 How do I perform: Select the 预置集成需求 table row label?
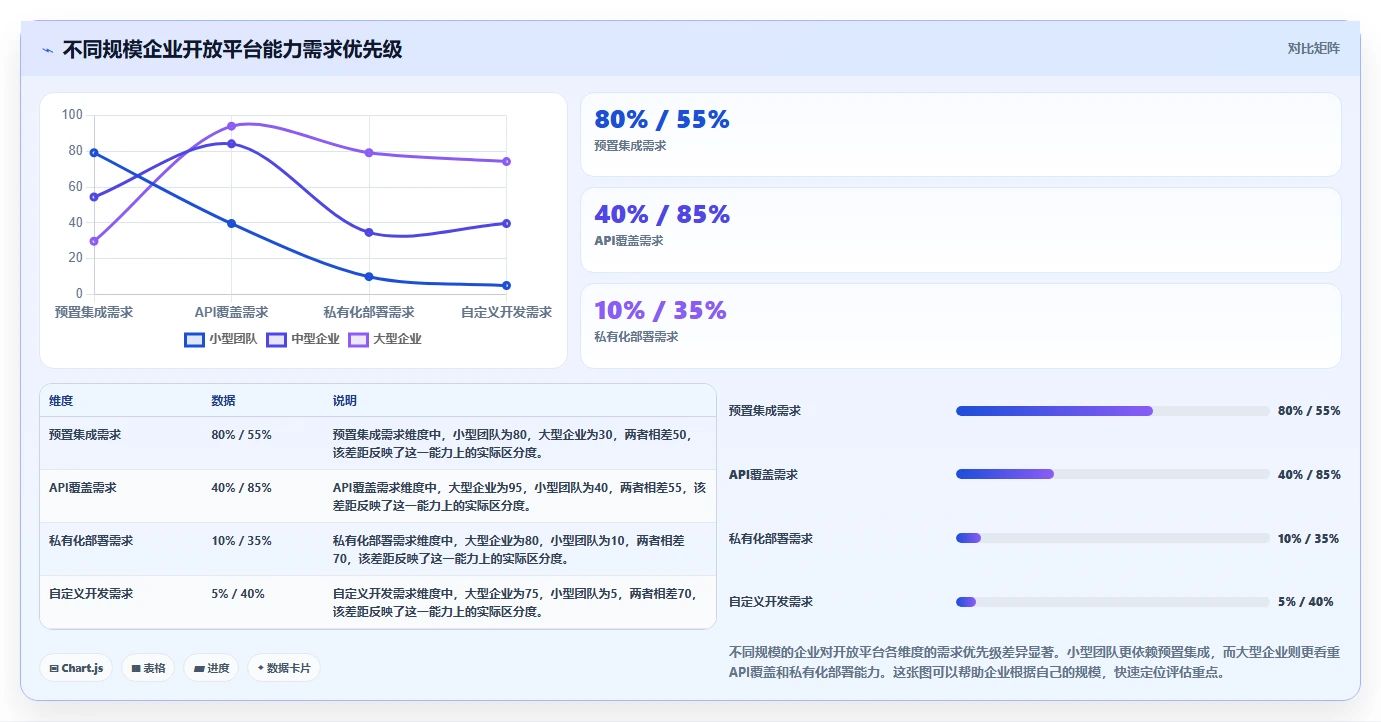click(84, 435)
